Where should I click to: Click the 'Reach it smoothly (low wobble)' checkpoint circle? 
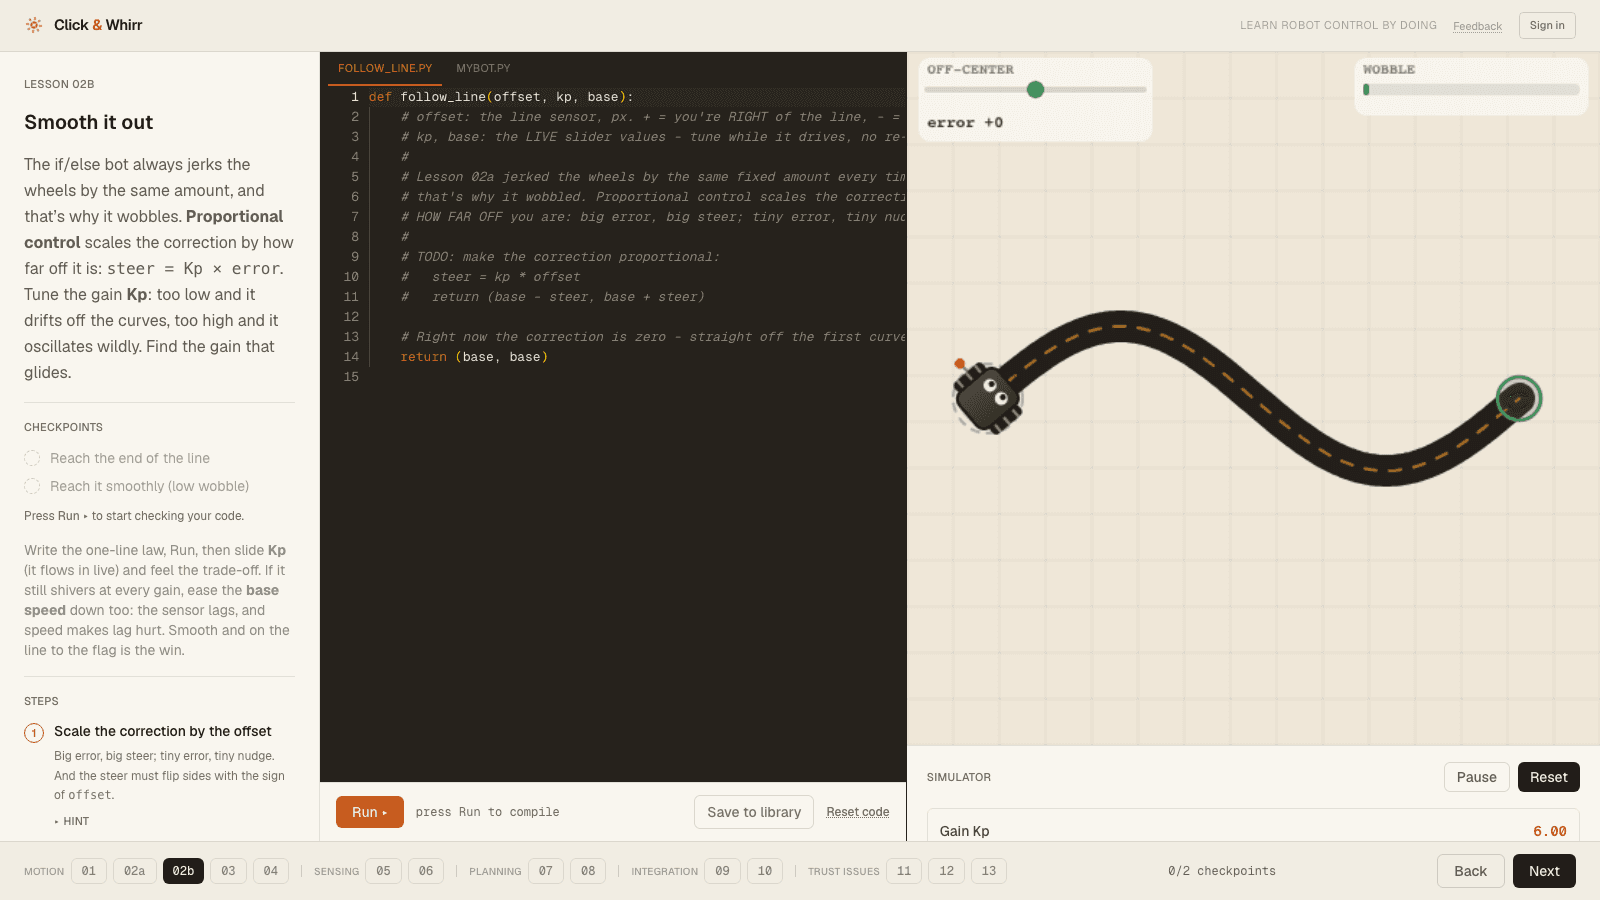(32, 486)
